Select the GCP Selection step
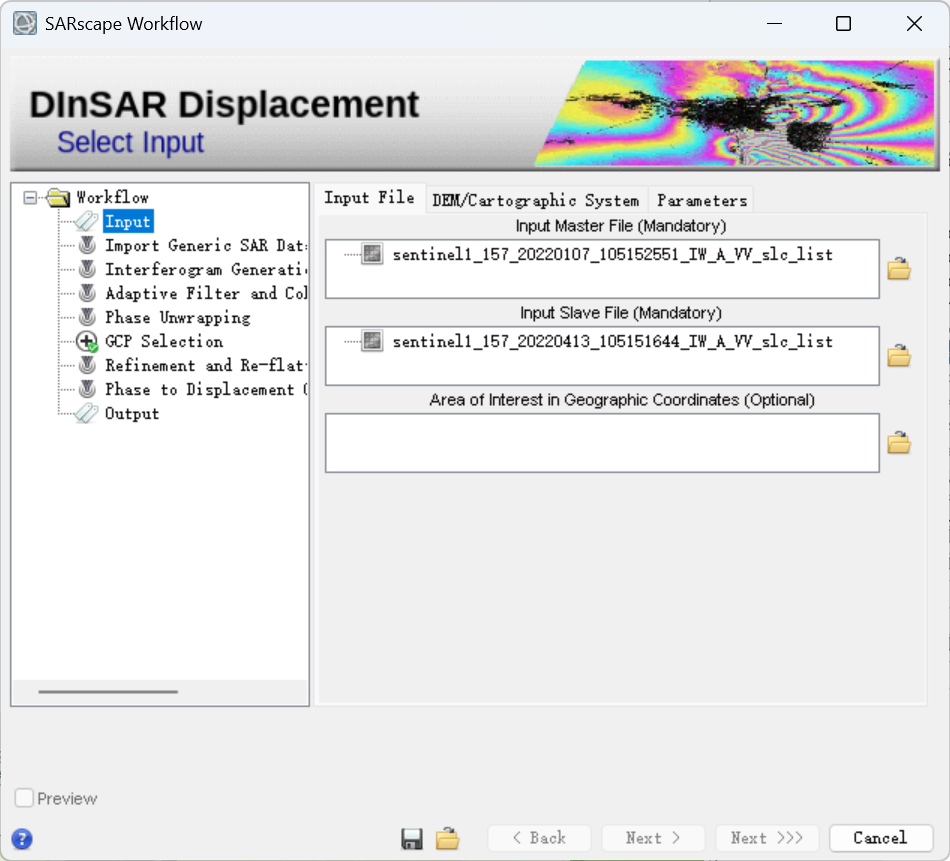The width and height of the screenshot is (950, 861). pos(164,341)
